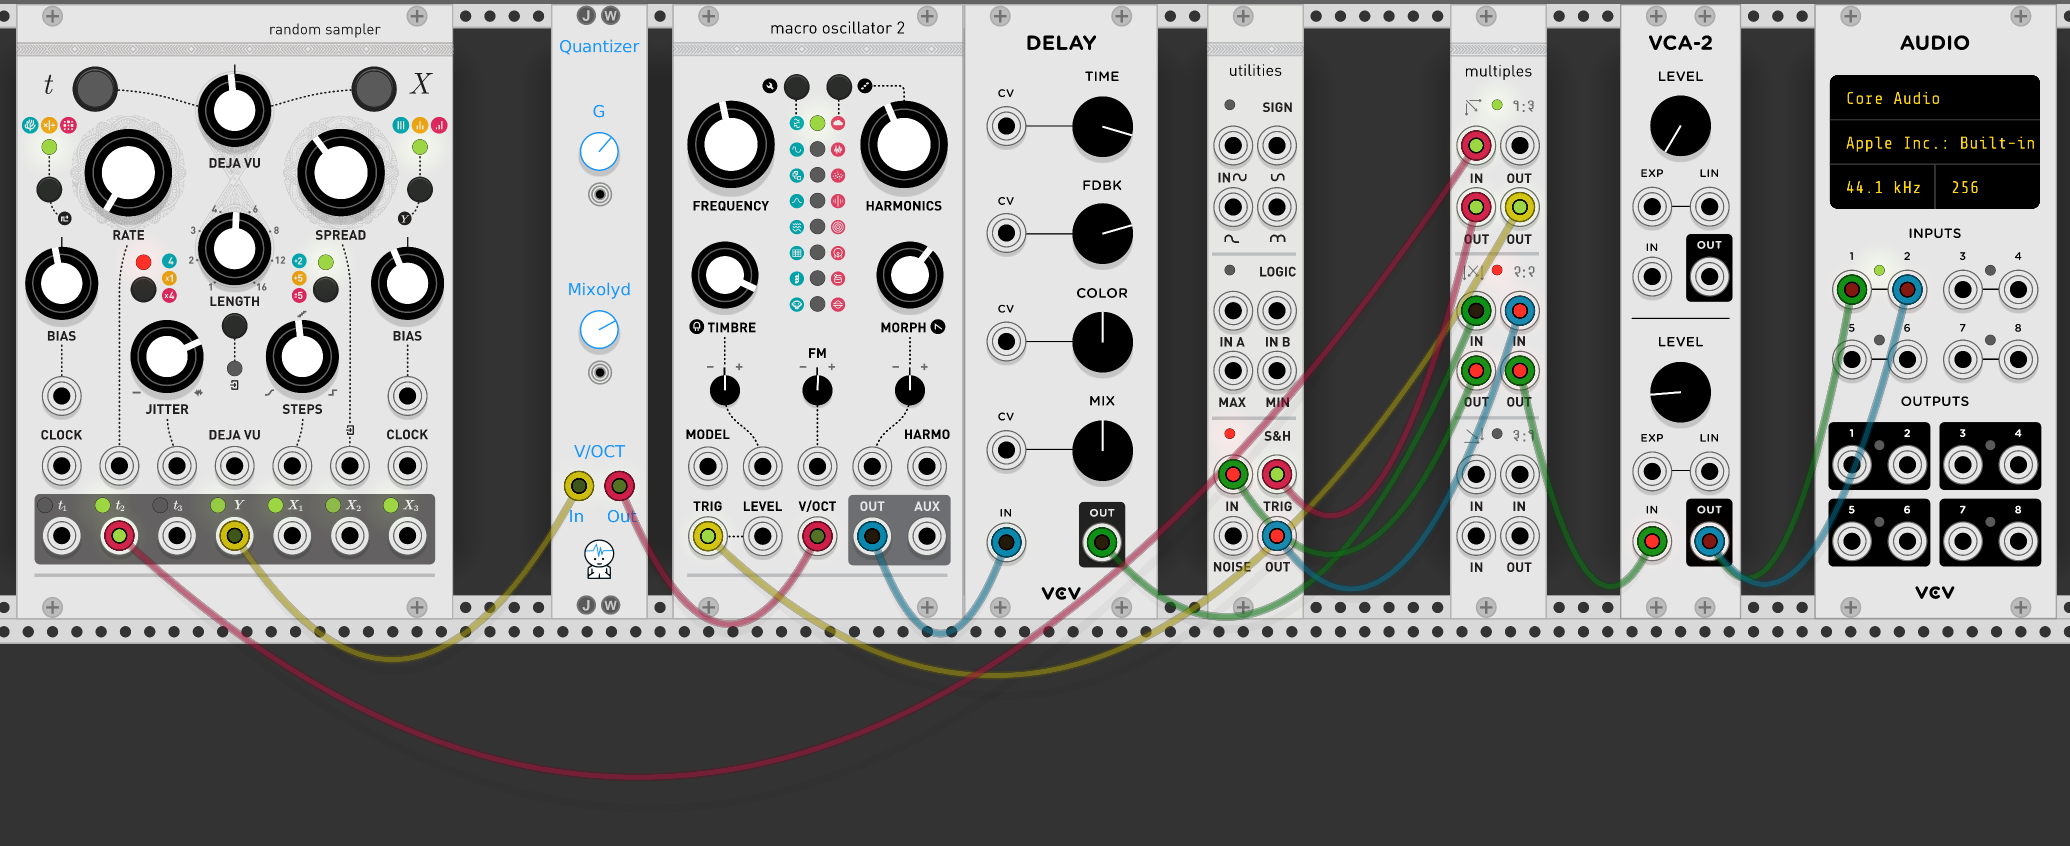Click the Quantizer V/OCT In port
The image size is (2070, 846).
pyautogui.click(x=578, y=486)
